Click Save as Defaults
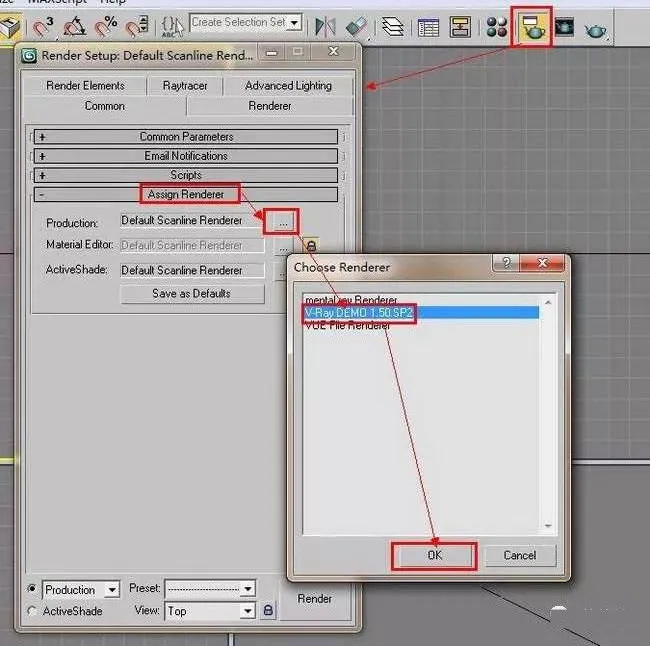Image resolution: width=650 pixels, height=646 pixels. [x=192, y=294]
